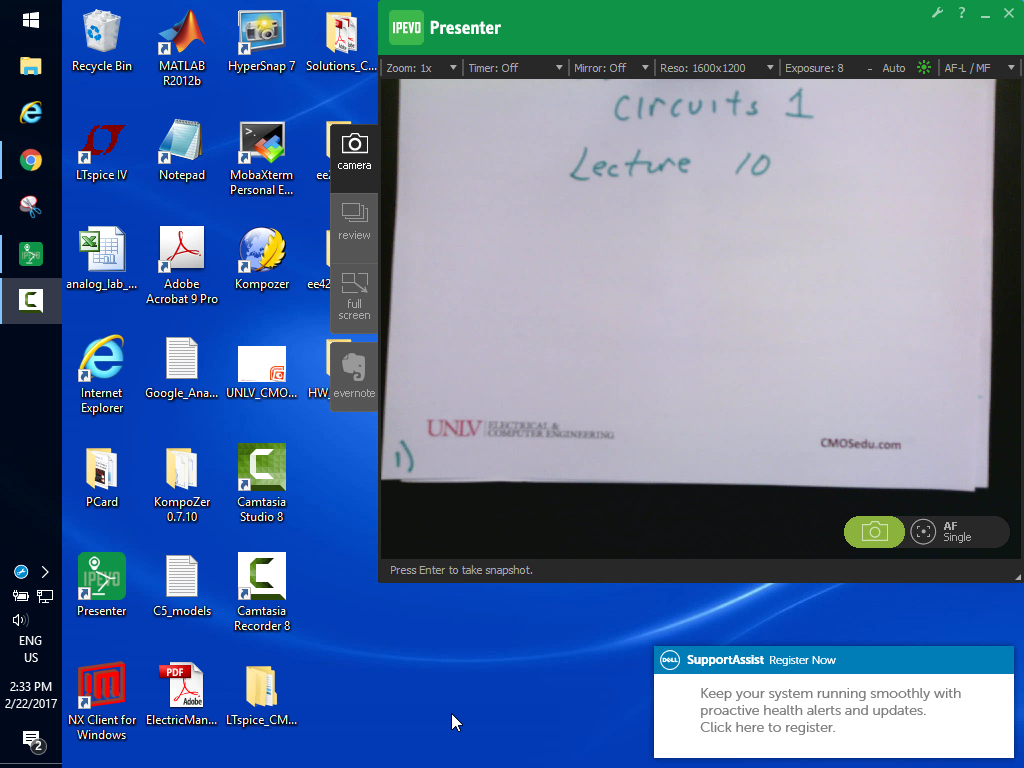Open KompoZer 0.7.10 folder

tap(182, 485)
